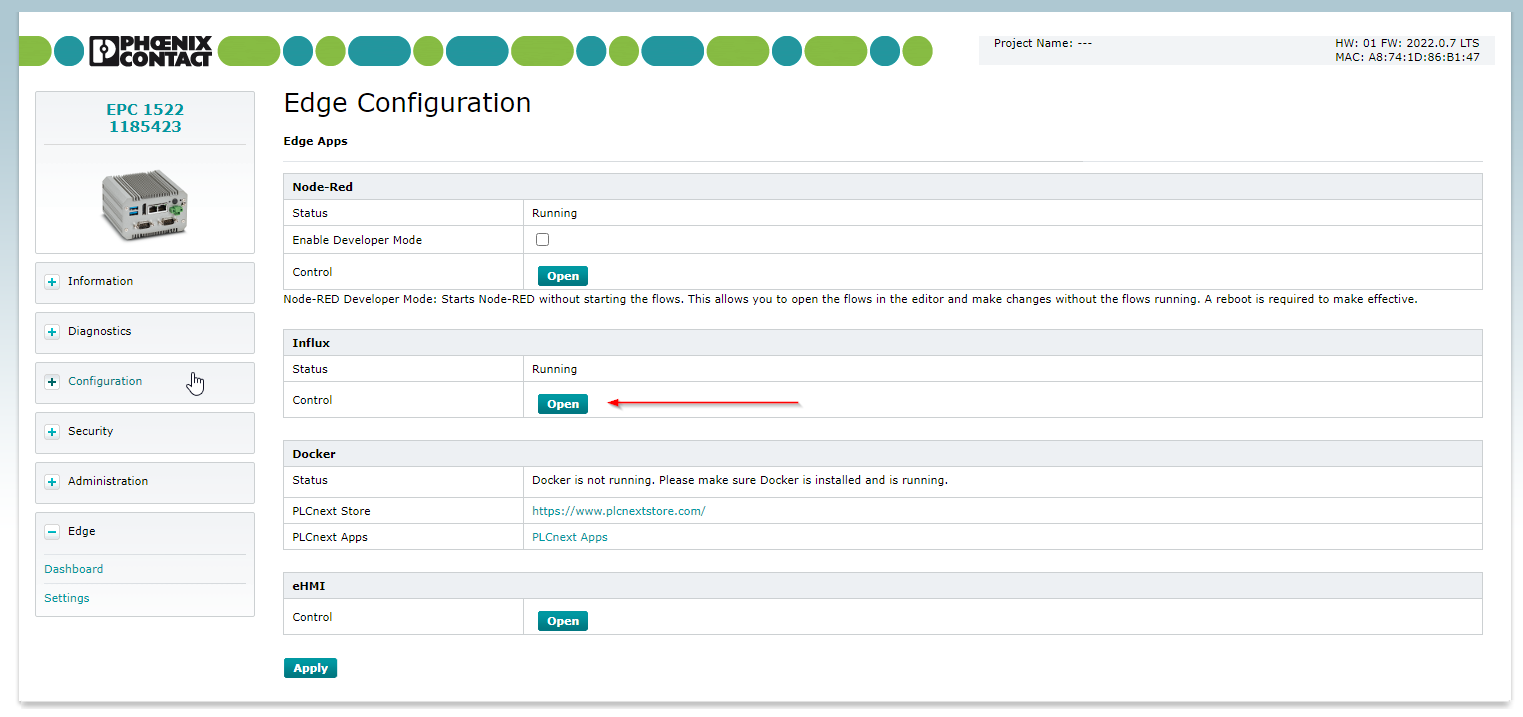Visit the plcnextstore.com link
Image resolution: width=1523 pixels, height=717 pixels.
tap(618, 511)
